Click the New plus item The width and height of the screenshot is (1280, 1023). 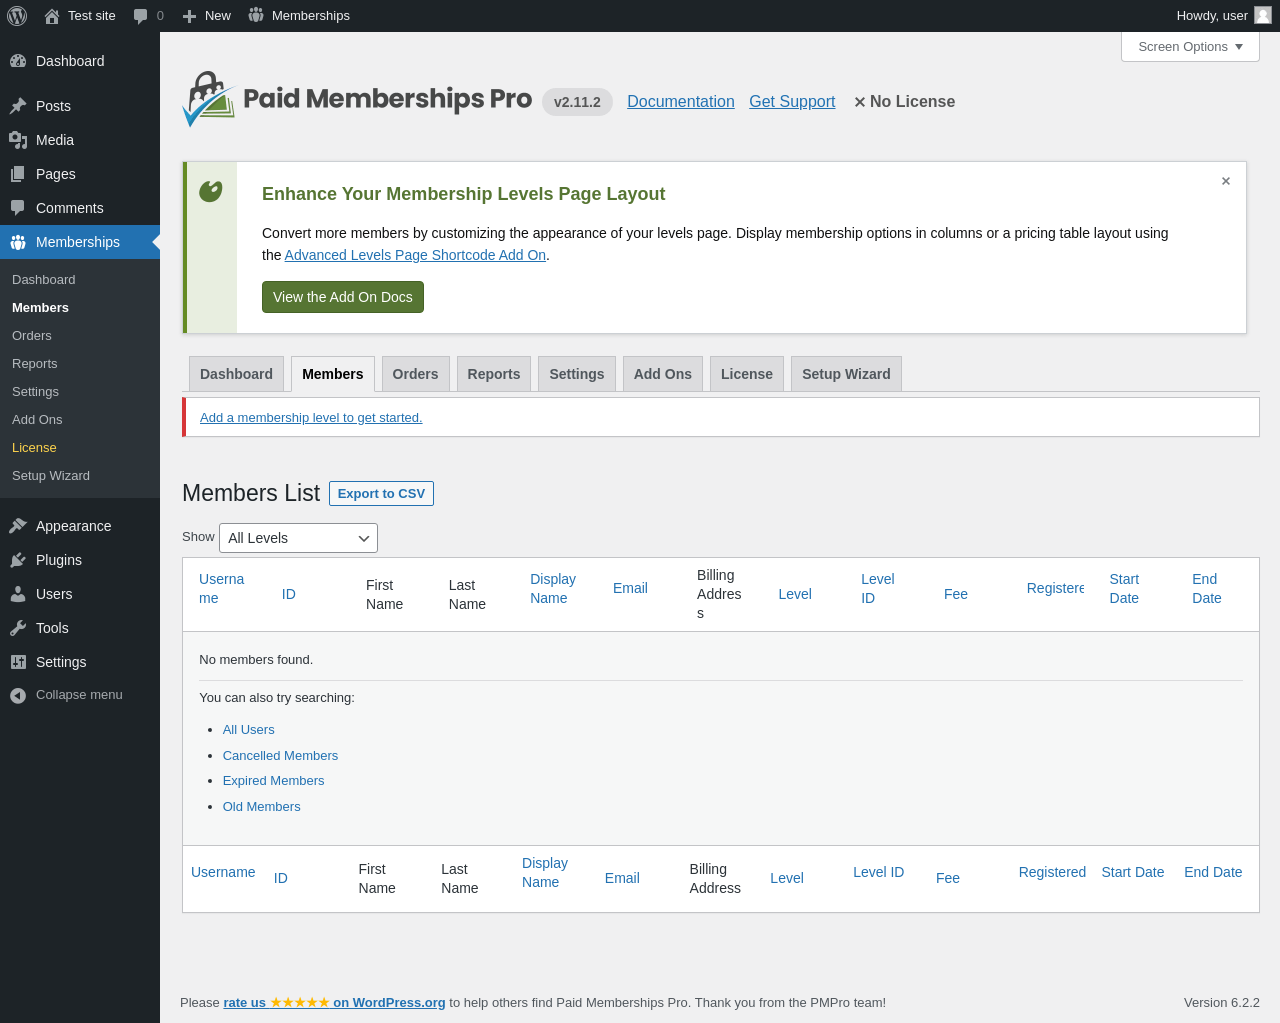click(x=207, y=16)
